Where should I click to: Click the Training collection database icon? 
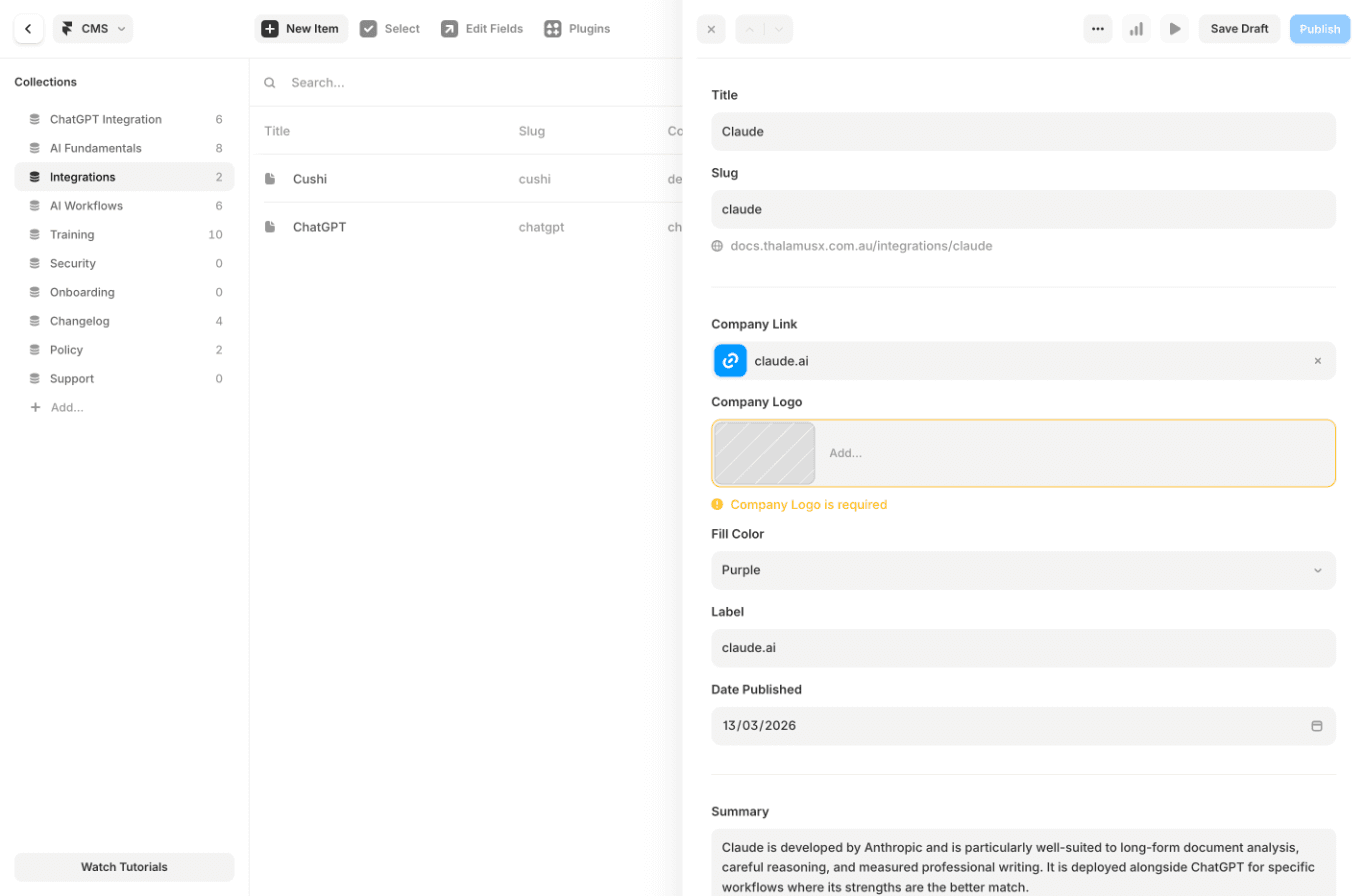pyautogui.click(x=36, y=235)
